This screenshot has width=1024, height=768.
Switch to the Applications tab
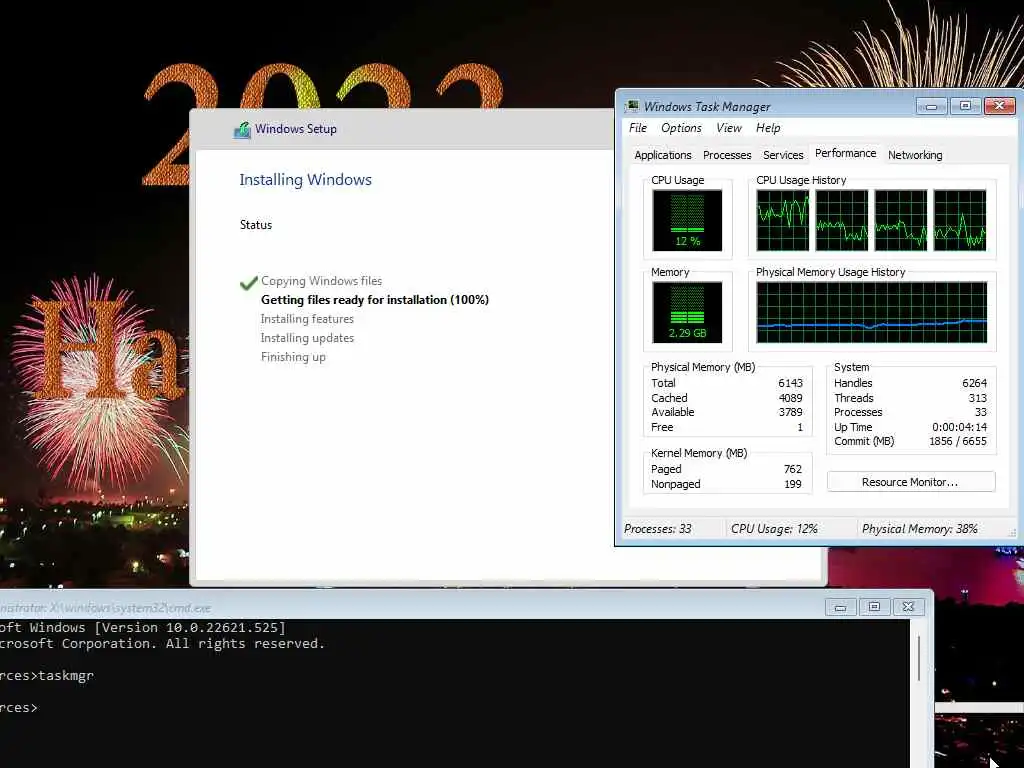pyautogui.click(x=663, y=155)
